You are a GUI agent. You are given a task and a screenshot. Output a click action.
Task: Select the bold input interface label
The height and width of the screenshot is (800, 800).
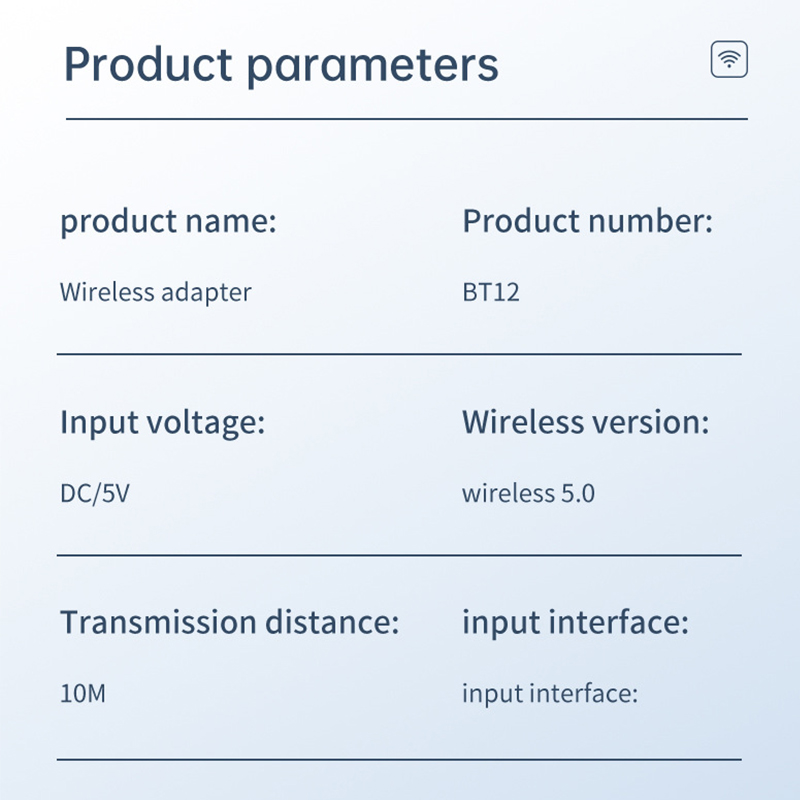[576, 623]
